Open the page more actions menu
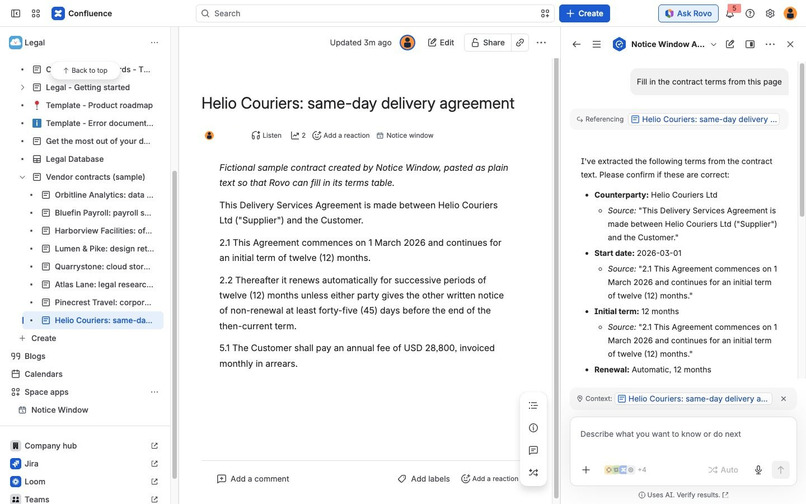The height and width of the screenshot is (504, 806). point(541,43)
